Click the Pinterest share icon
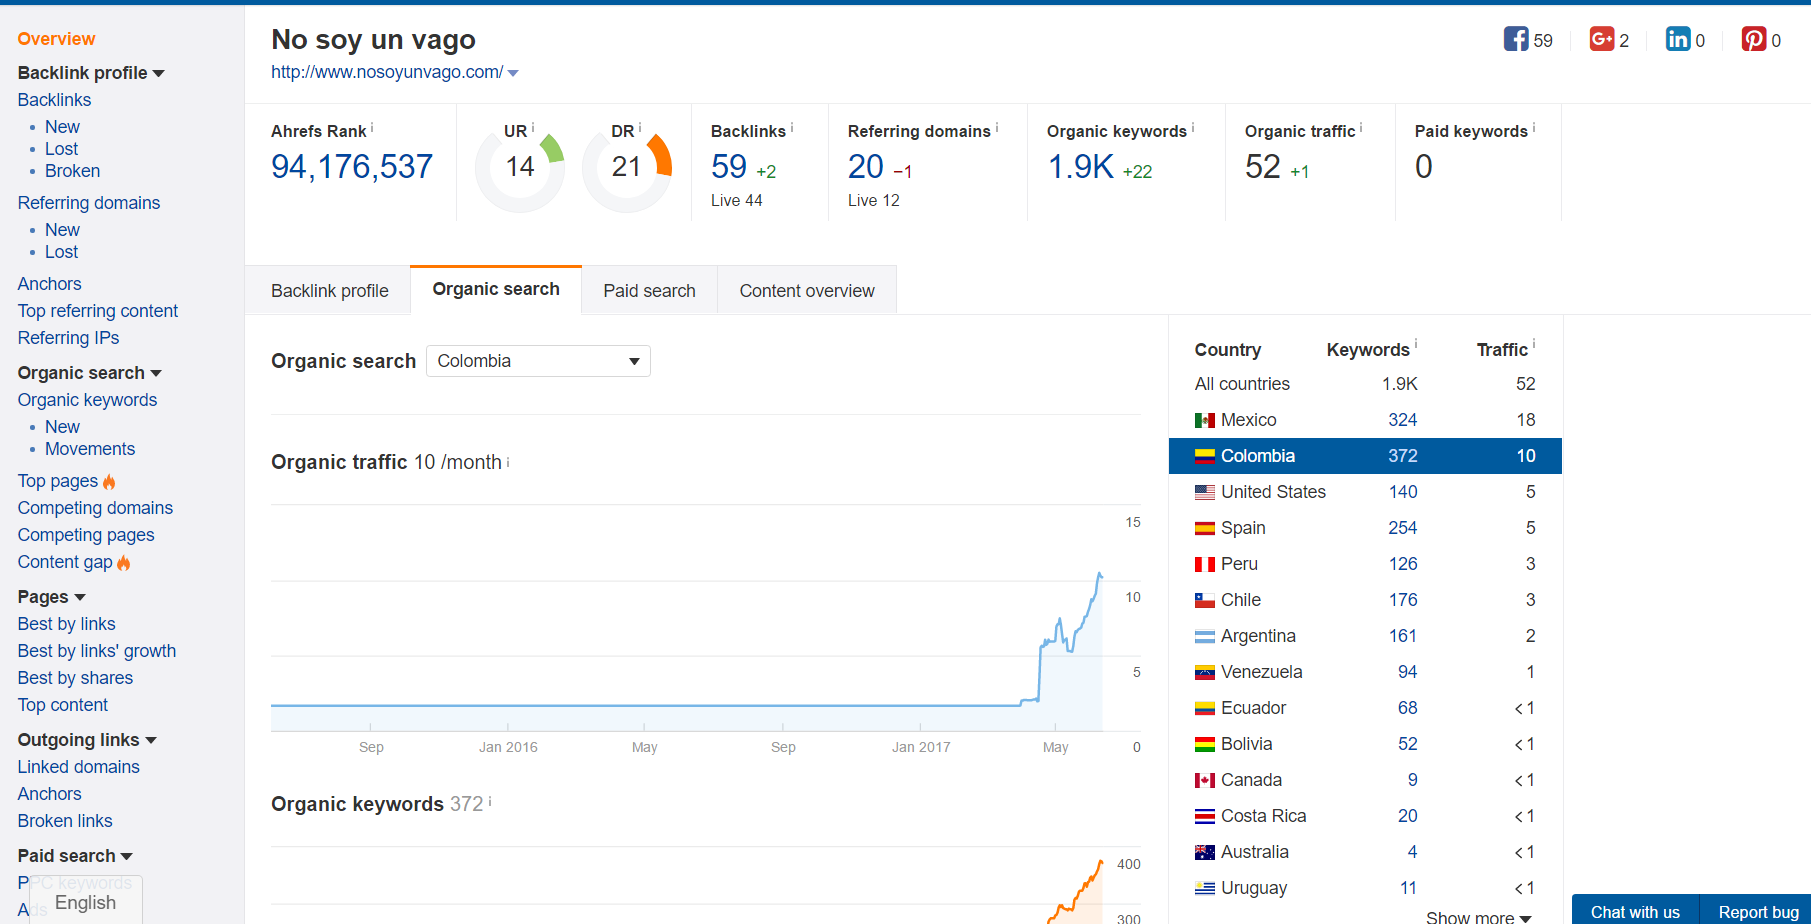The height and width of the screenshot is (924, 1811). (1754, 39)
